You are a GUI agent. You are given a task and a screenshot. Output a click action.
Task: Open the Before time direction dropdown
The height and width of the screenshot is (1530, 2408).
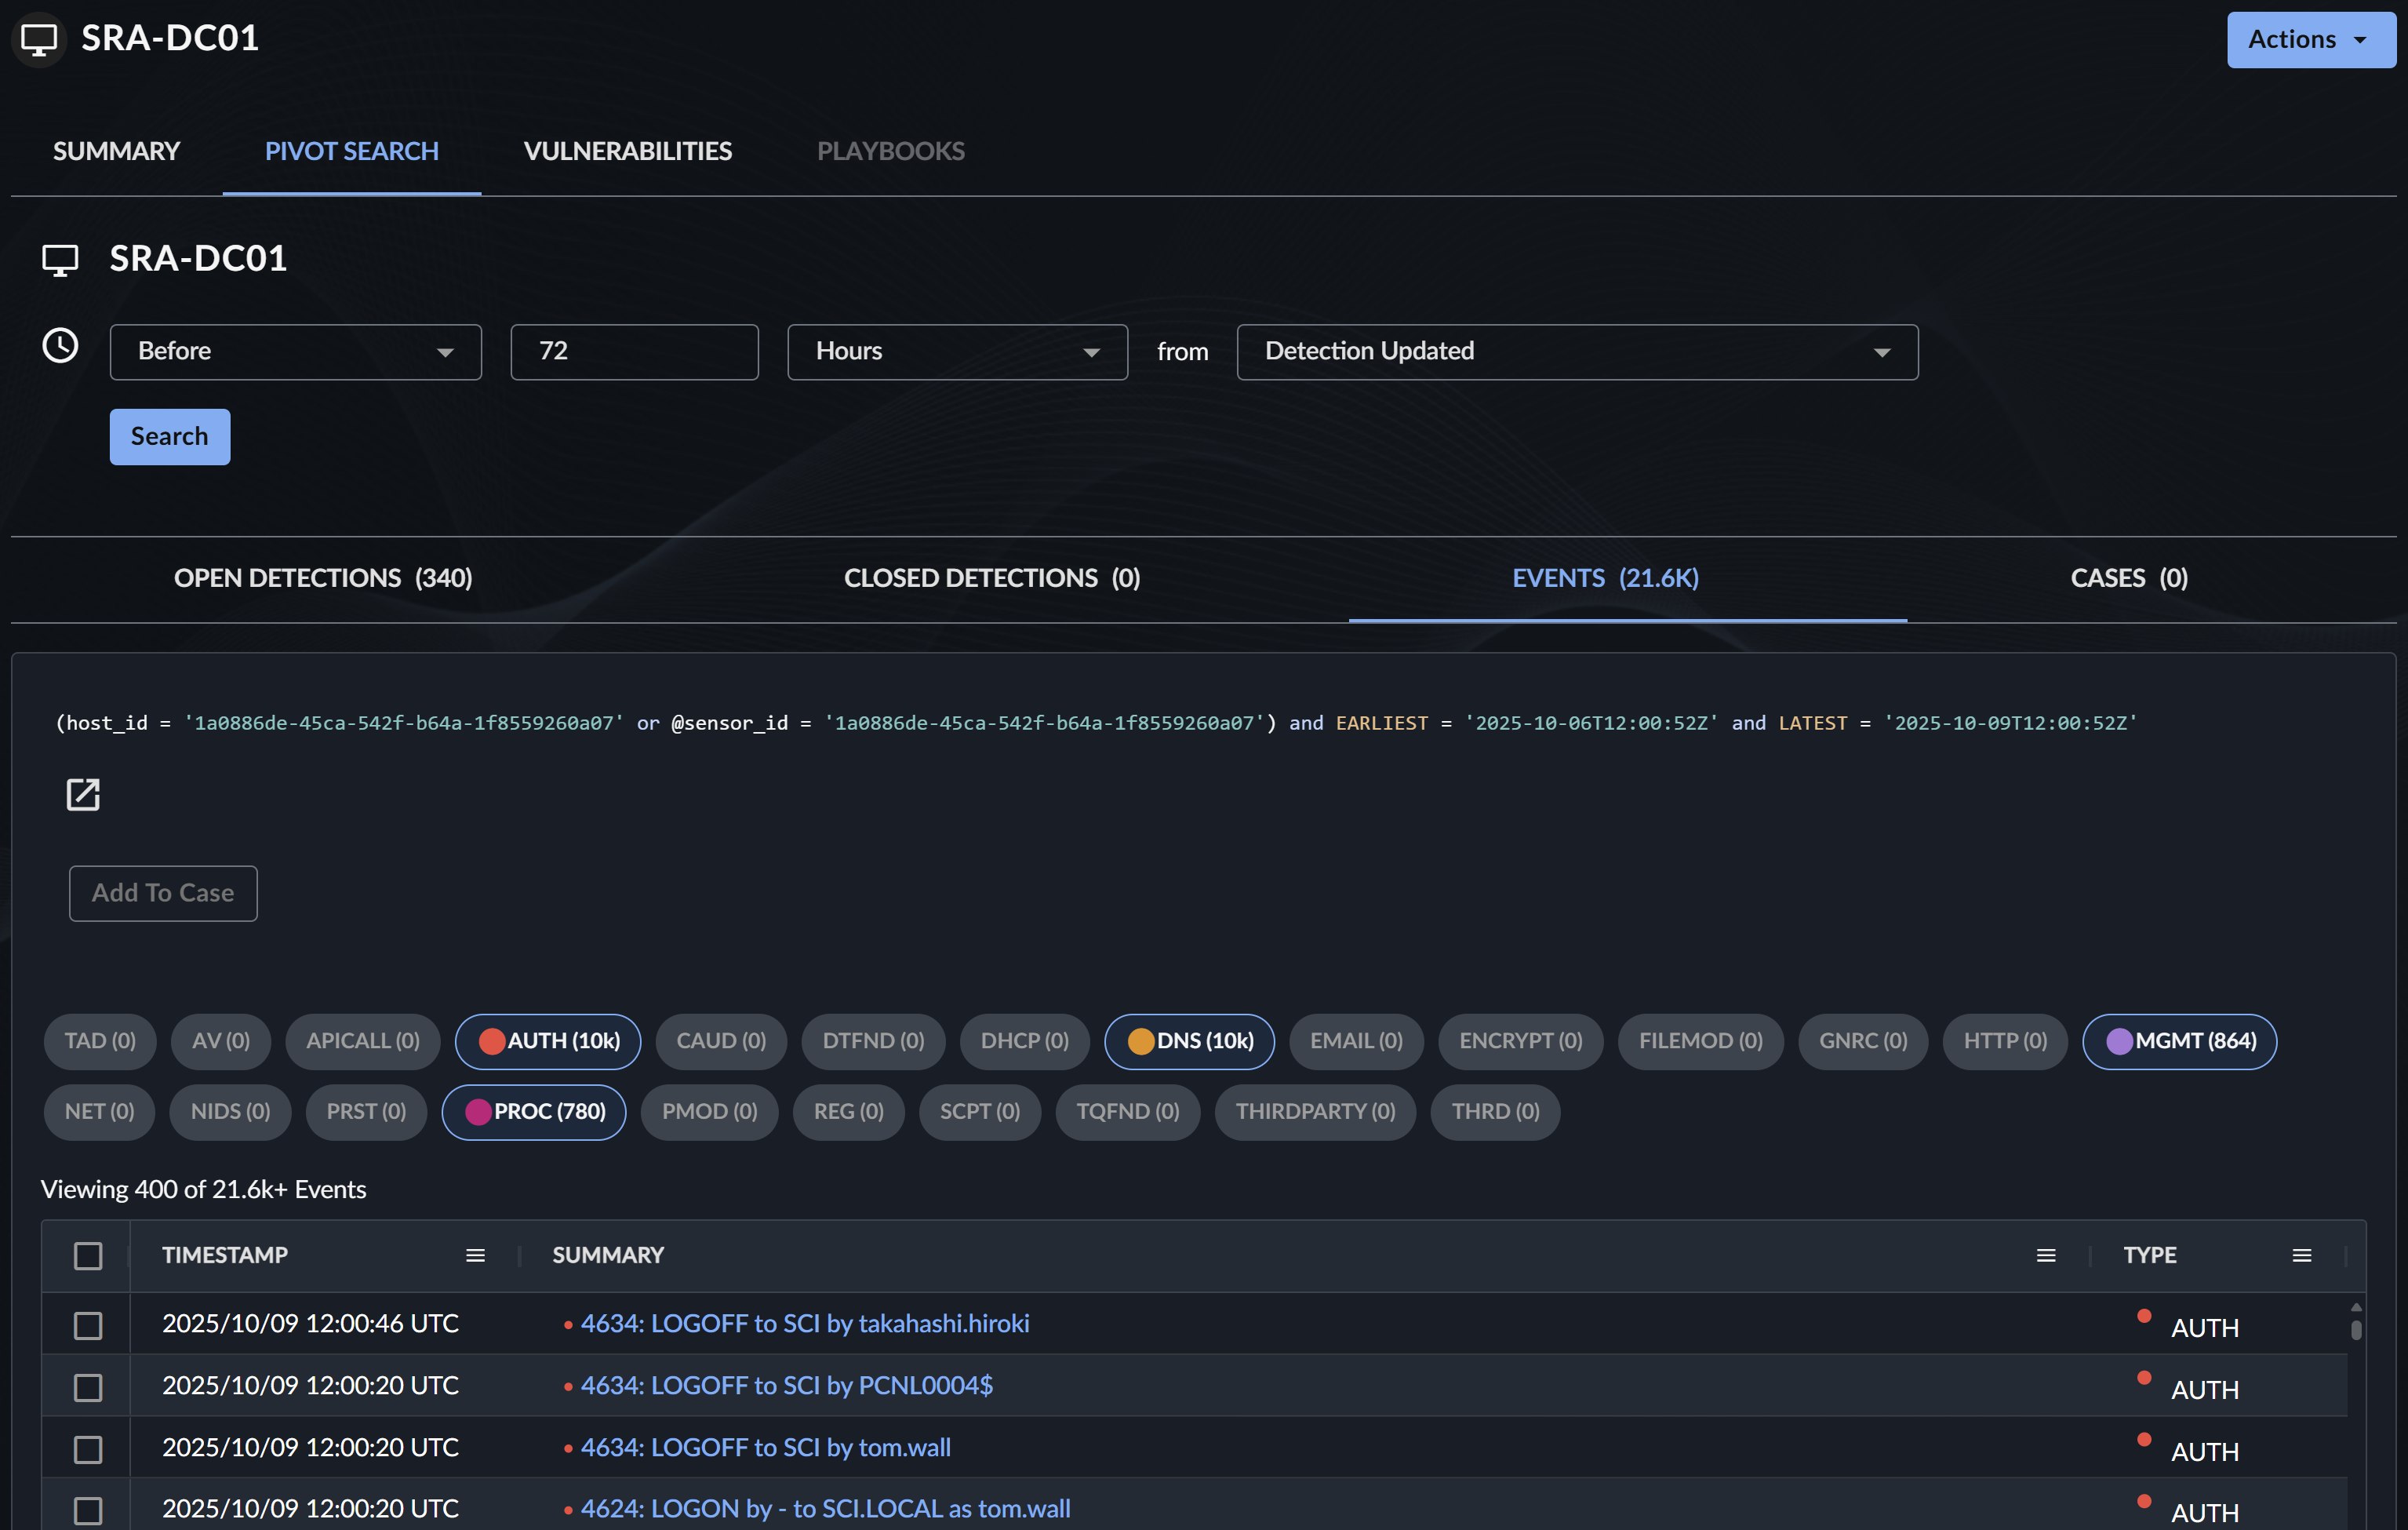click(x=295, y=351)
